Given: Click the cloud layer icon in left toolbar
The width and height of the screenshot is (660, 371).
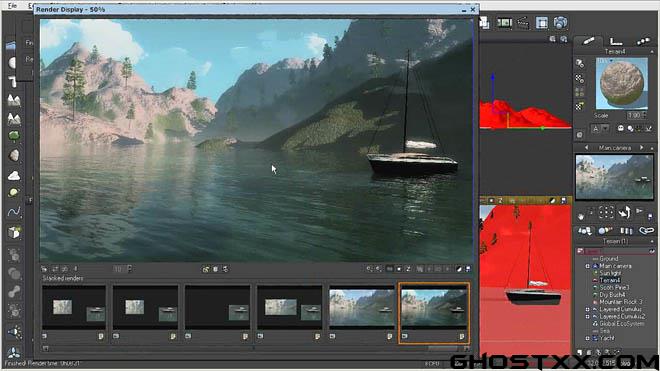Looking at the screenshot, I should [14, 175].
